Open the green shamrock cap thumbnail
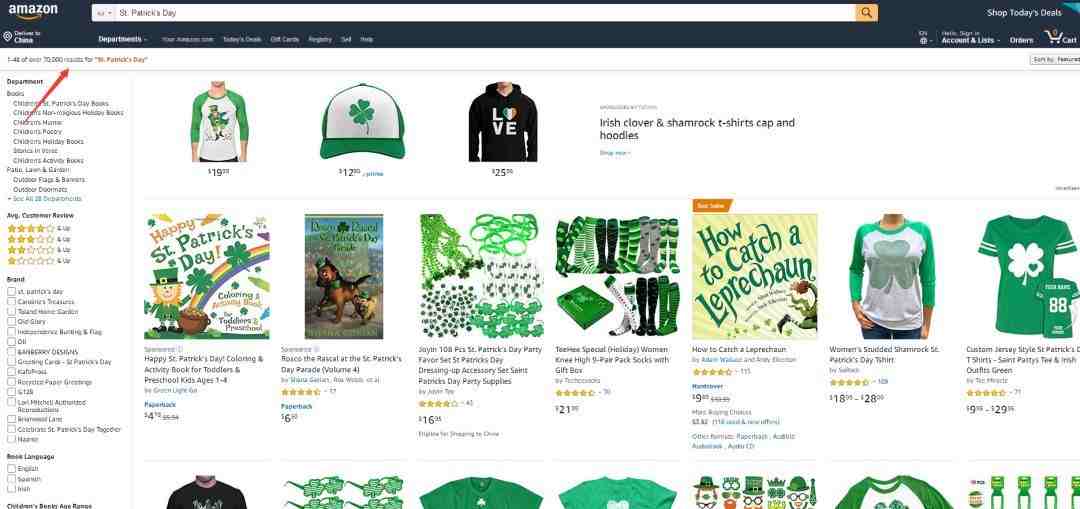Viewport: 1080px width, 509px height. click(x=362, y=122)
